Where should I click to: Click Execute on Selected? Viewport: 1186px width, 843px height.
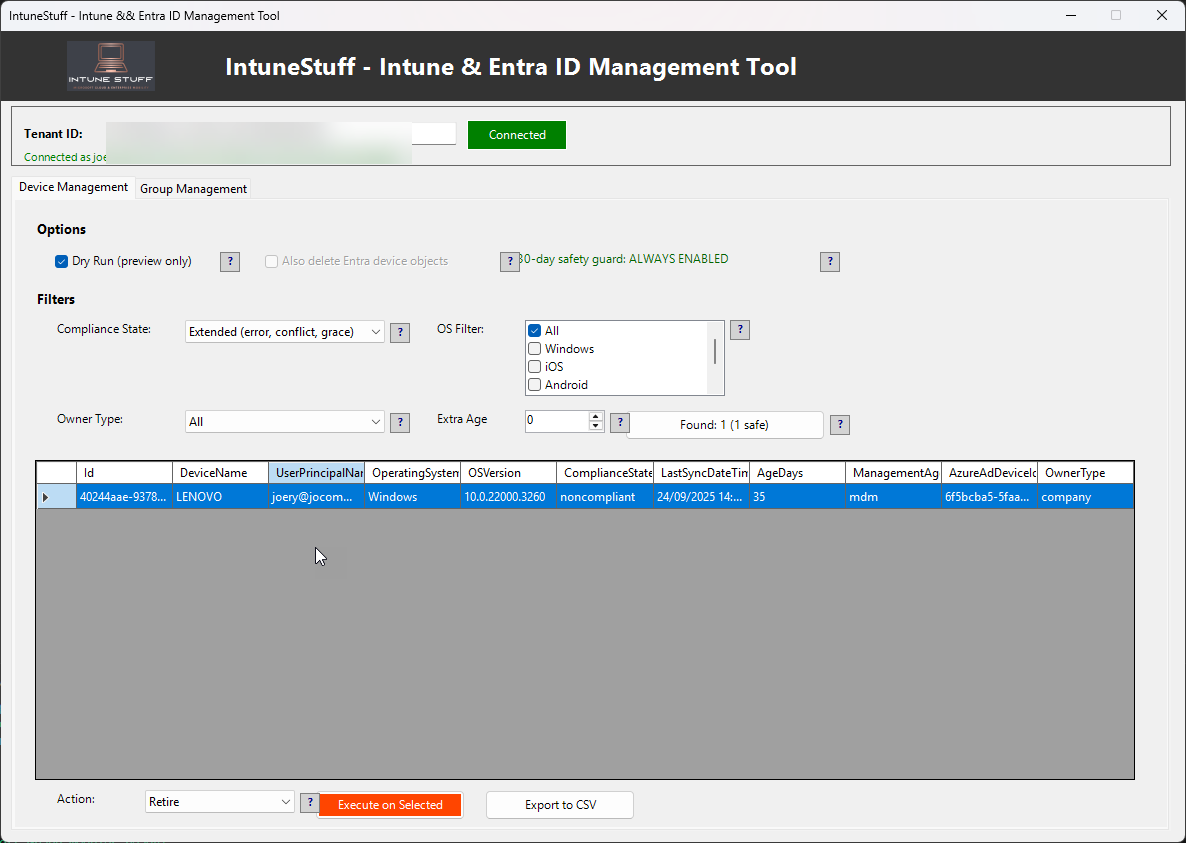390,804
